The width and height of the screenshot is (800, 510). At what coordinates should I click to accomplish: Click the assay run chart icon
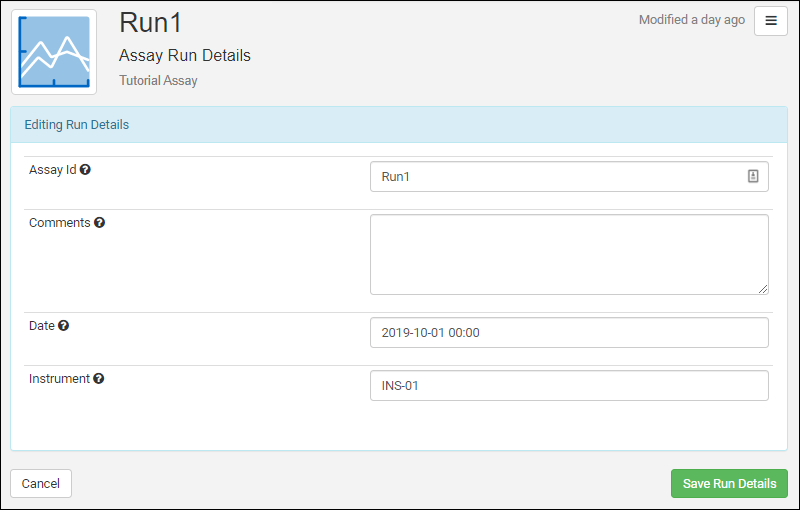click(54, 52)
